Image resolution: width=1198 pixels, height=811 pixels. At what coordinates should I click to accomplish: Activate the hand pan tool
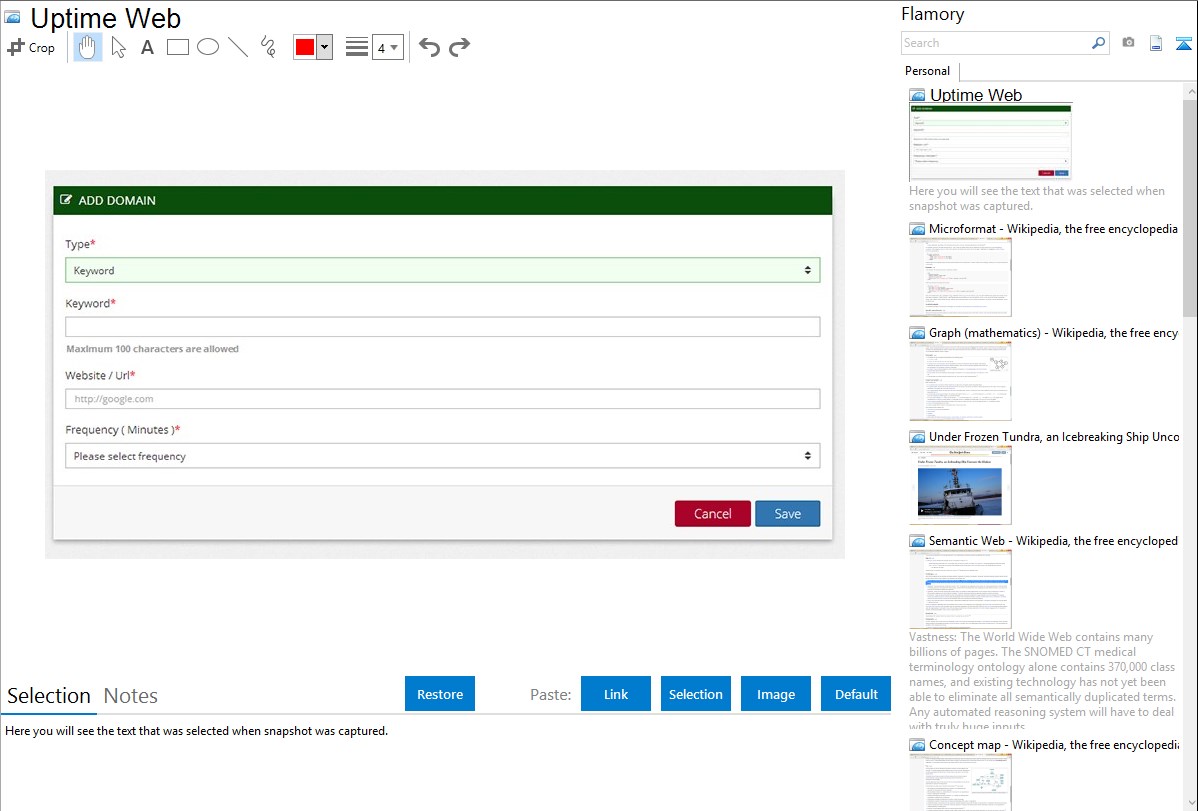88,47
